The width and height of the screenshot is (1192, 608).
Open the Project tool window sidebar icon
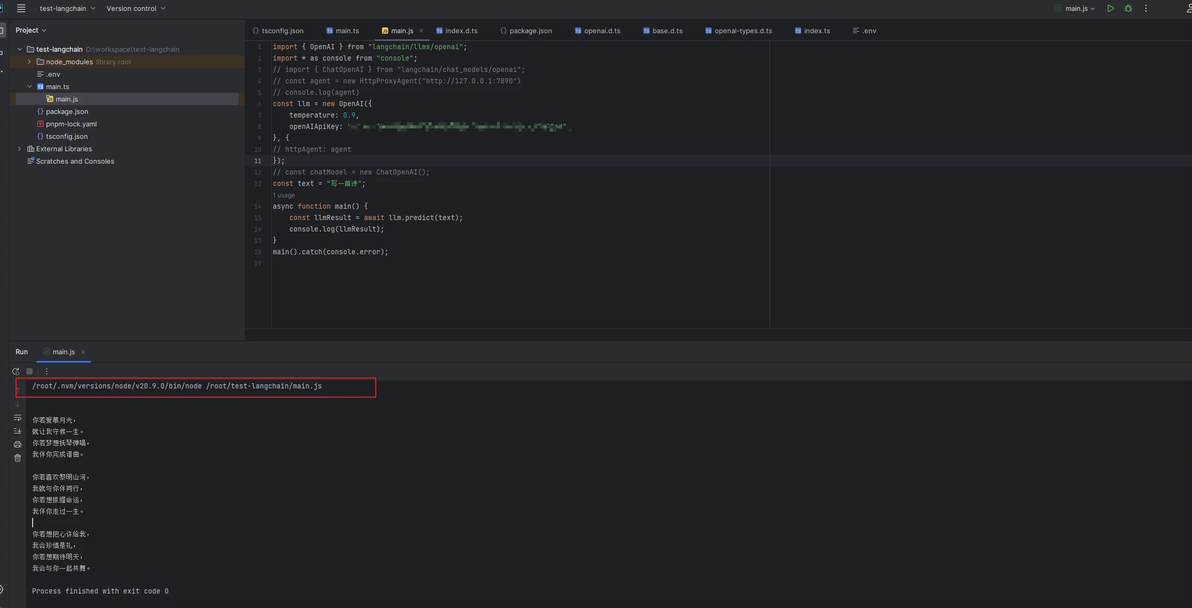coord(3,30)
